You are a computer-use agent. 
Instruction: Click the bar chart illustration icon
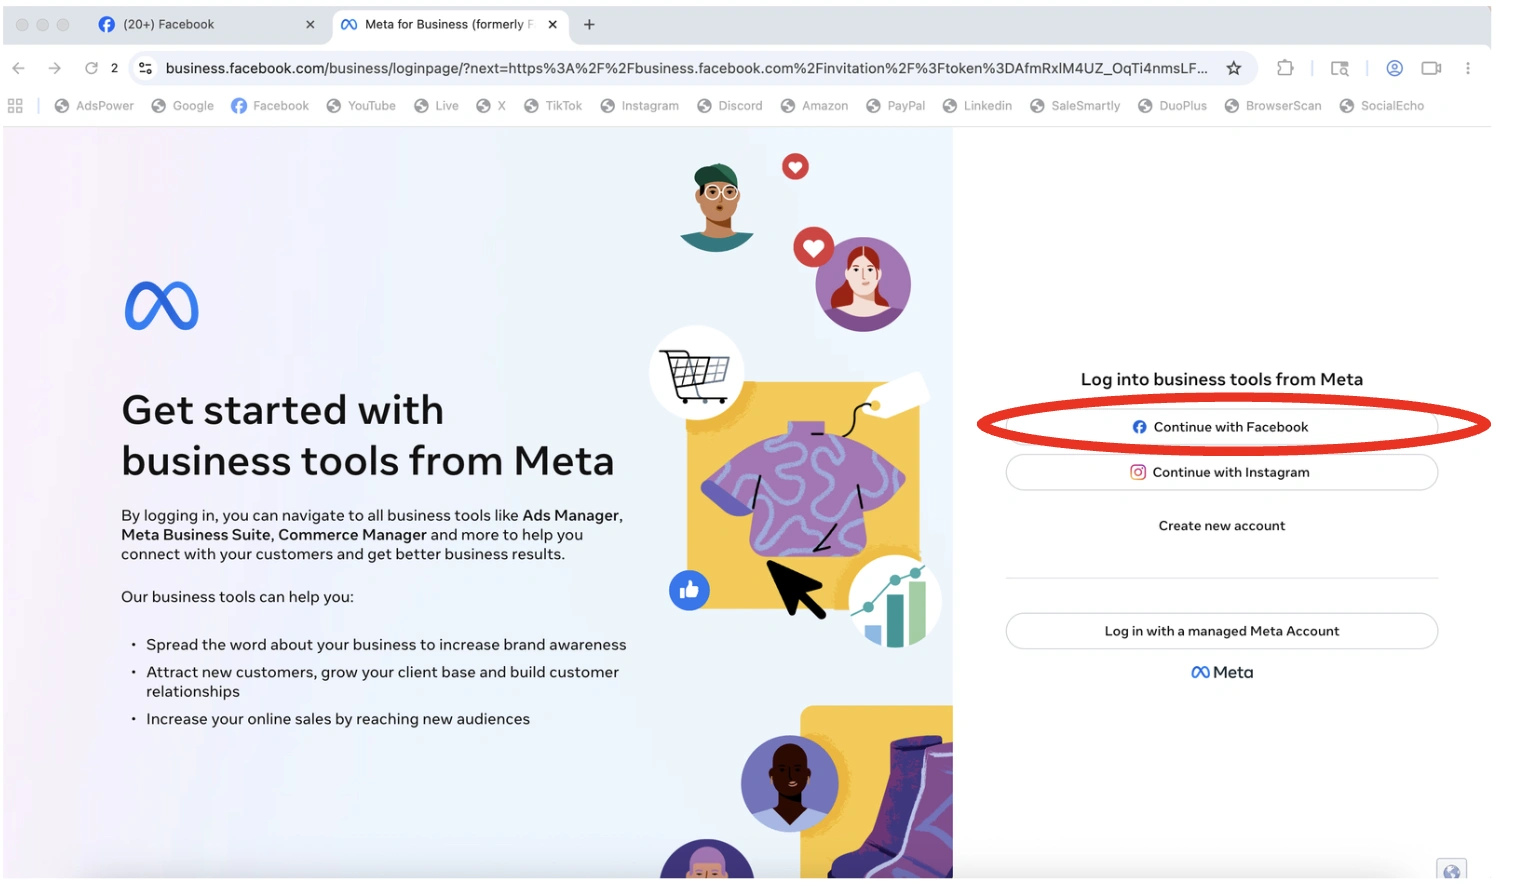coord(895,602)
